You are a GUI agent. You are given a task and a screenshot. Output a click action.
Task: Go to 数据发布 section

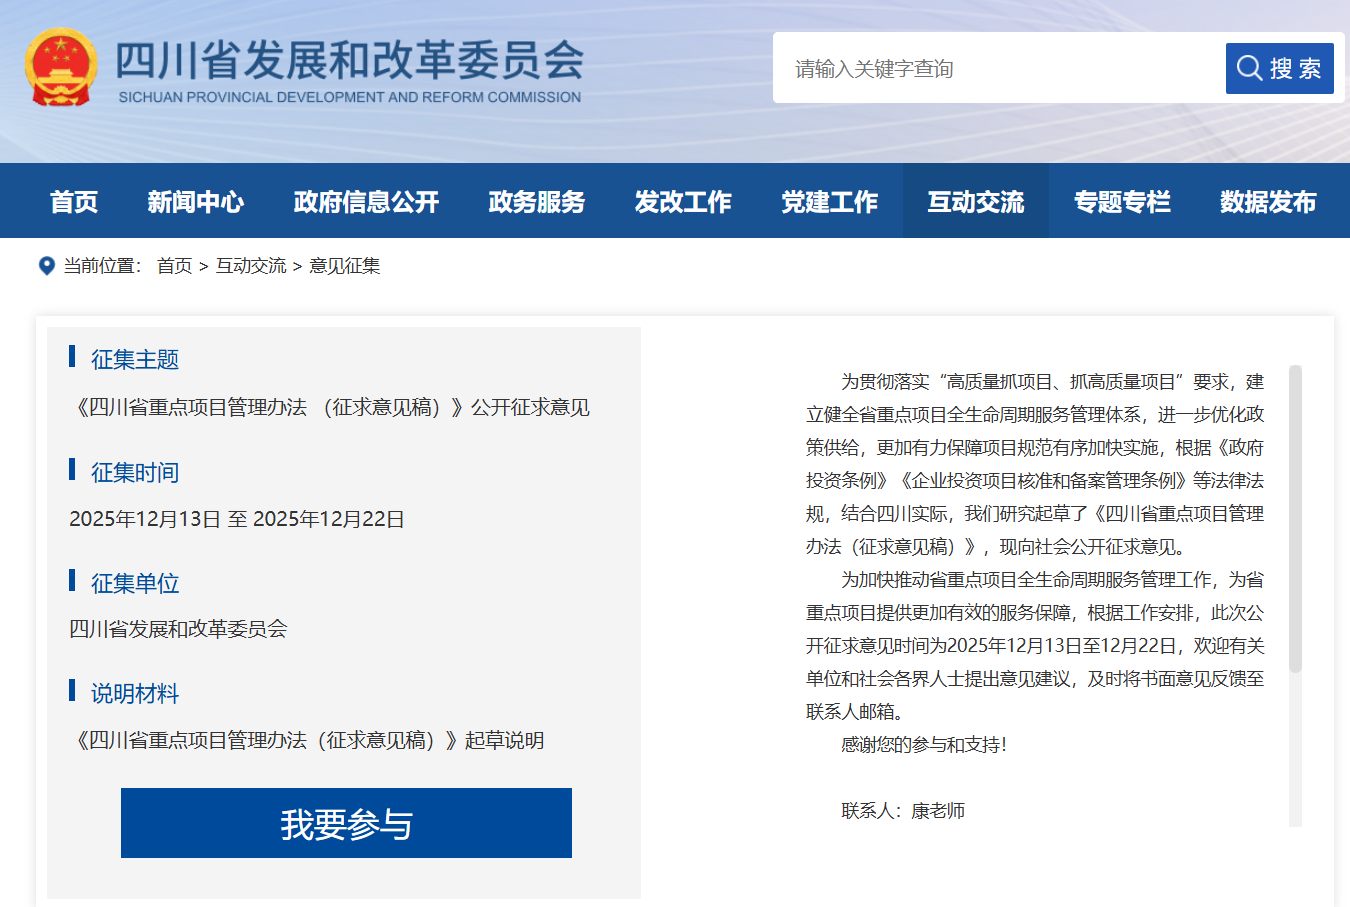1268,202
